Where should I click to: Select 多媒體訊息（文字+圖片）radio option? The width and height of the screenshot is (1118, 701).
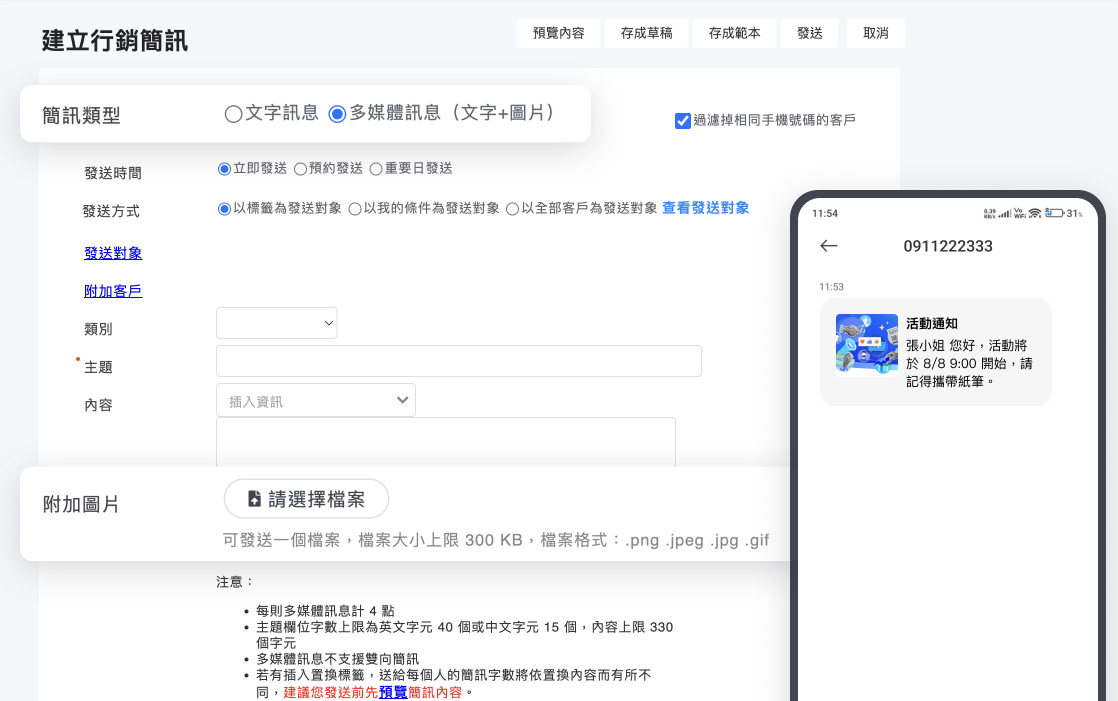pos(338,114)
